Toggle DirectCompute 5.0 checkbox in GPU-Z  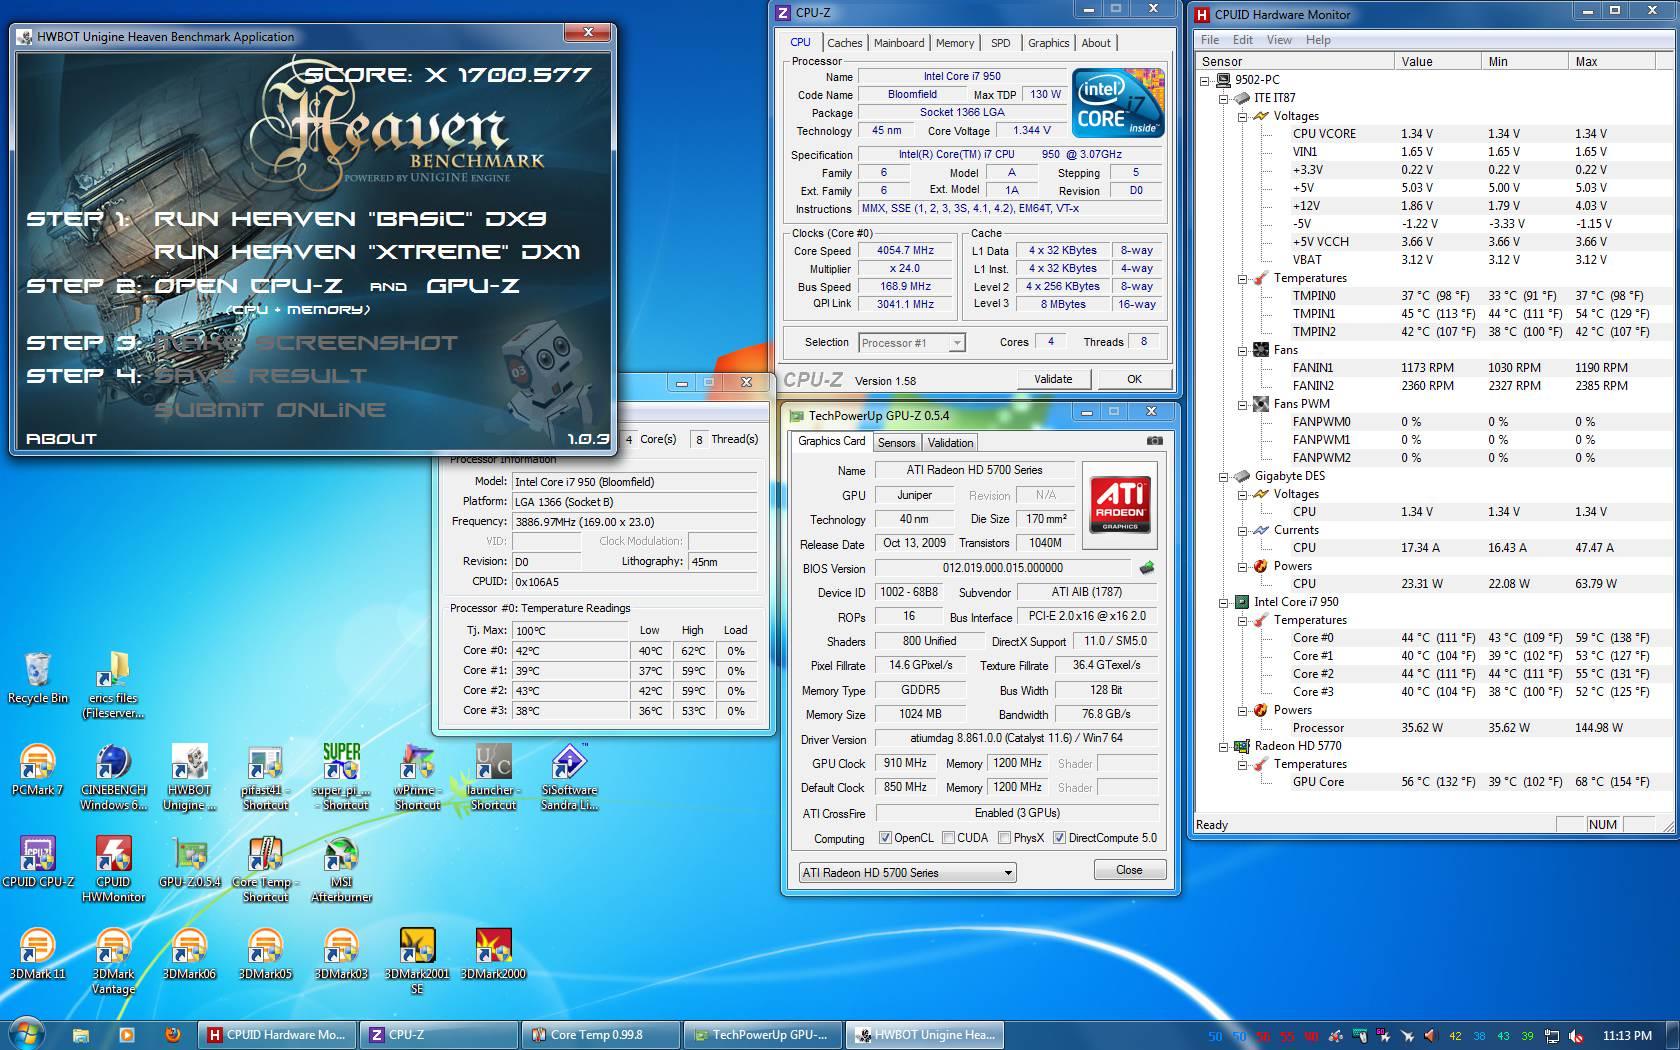click(x=1059, y=838)
